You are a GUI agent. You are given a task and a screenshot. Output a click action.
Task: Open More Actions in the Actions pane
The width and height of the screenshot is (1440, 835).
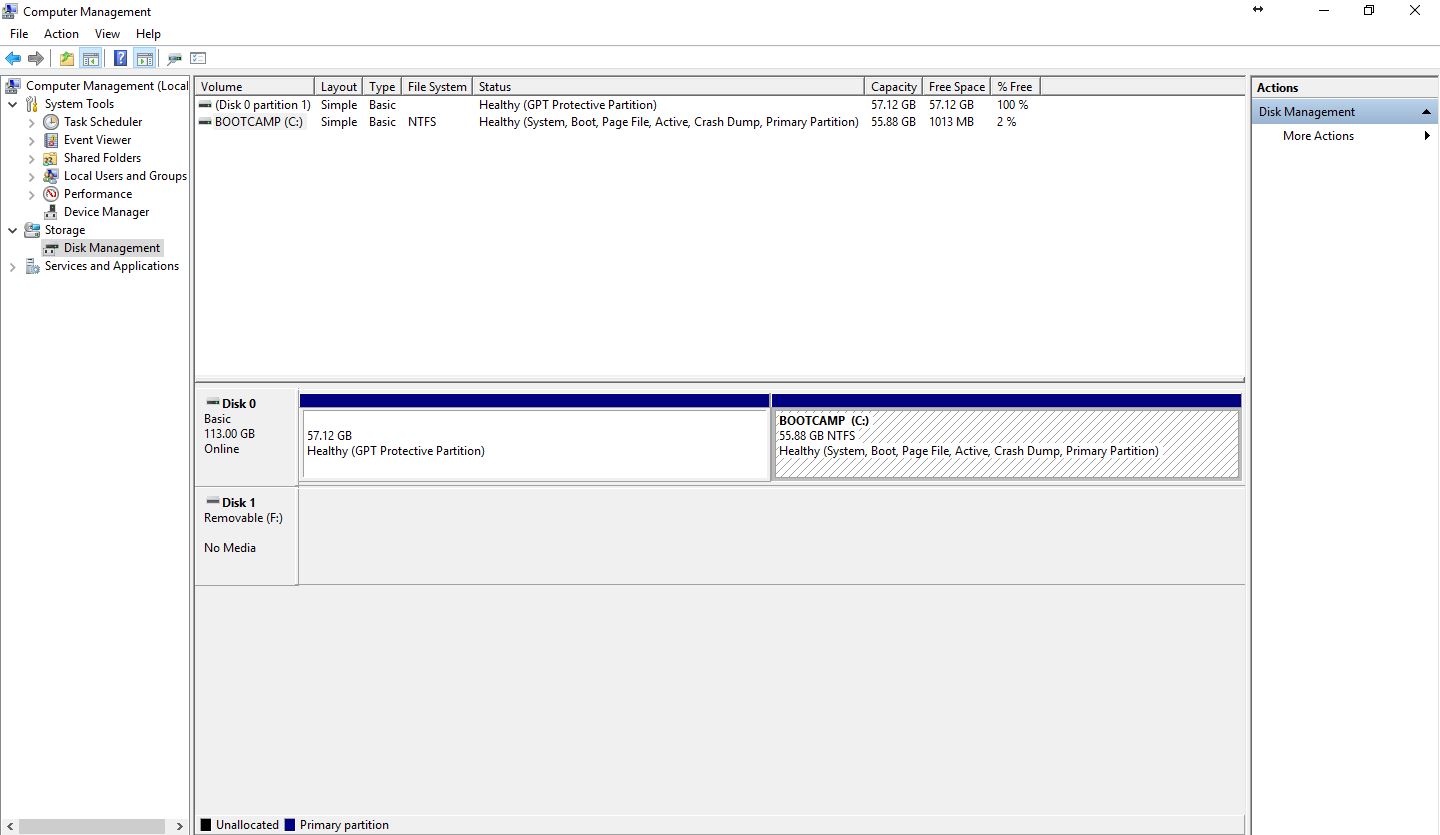[1317, 135]
